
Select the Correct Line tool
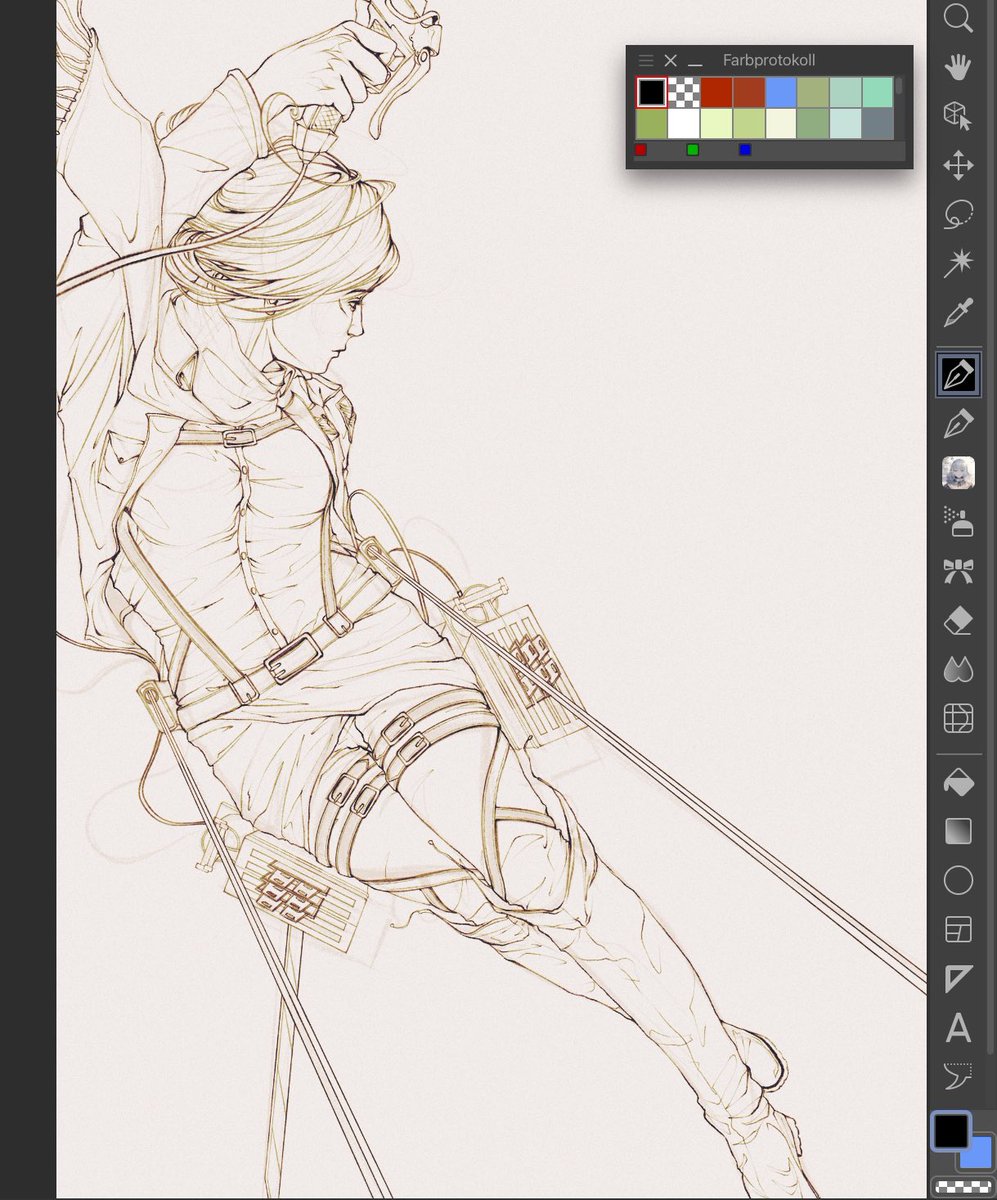pos(958,1076)
